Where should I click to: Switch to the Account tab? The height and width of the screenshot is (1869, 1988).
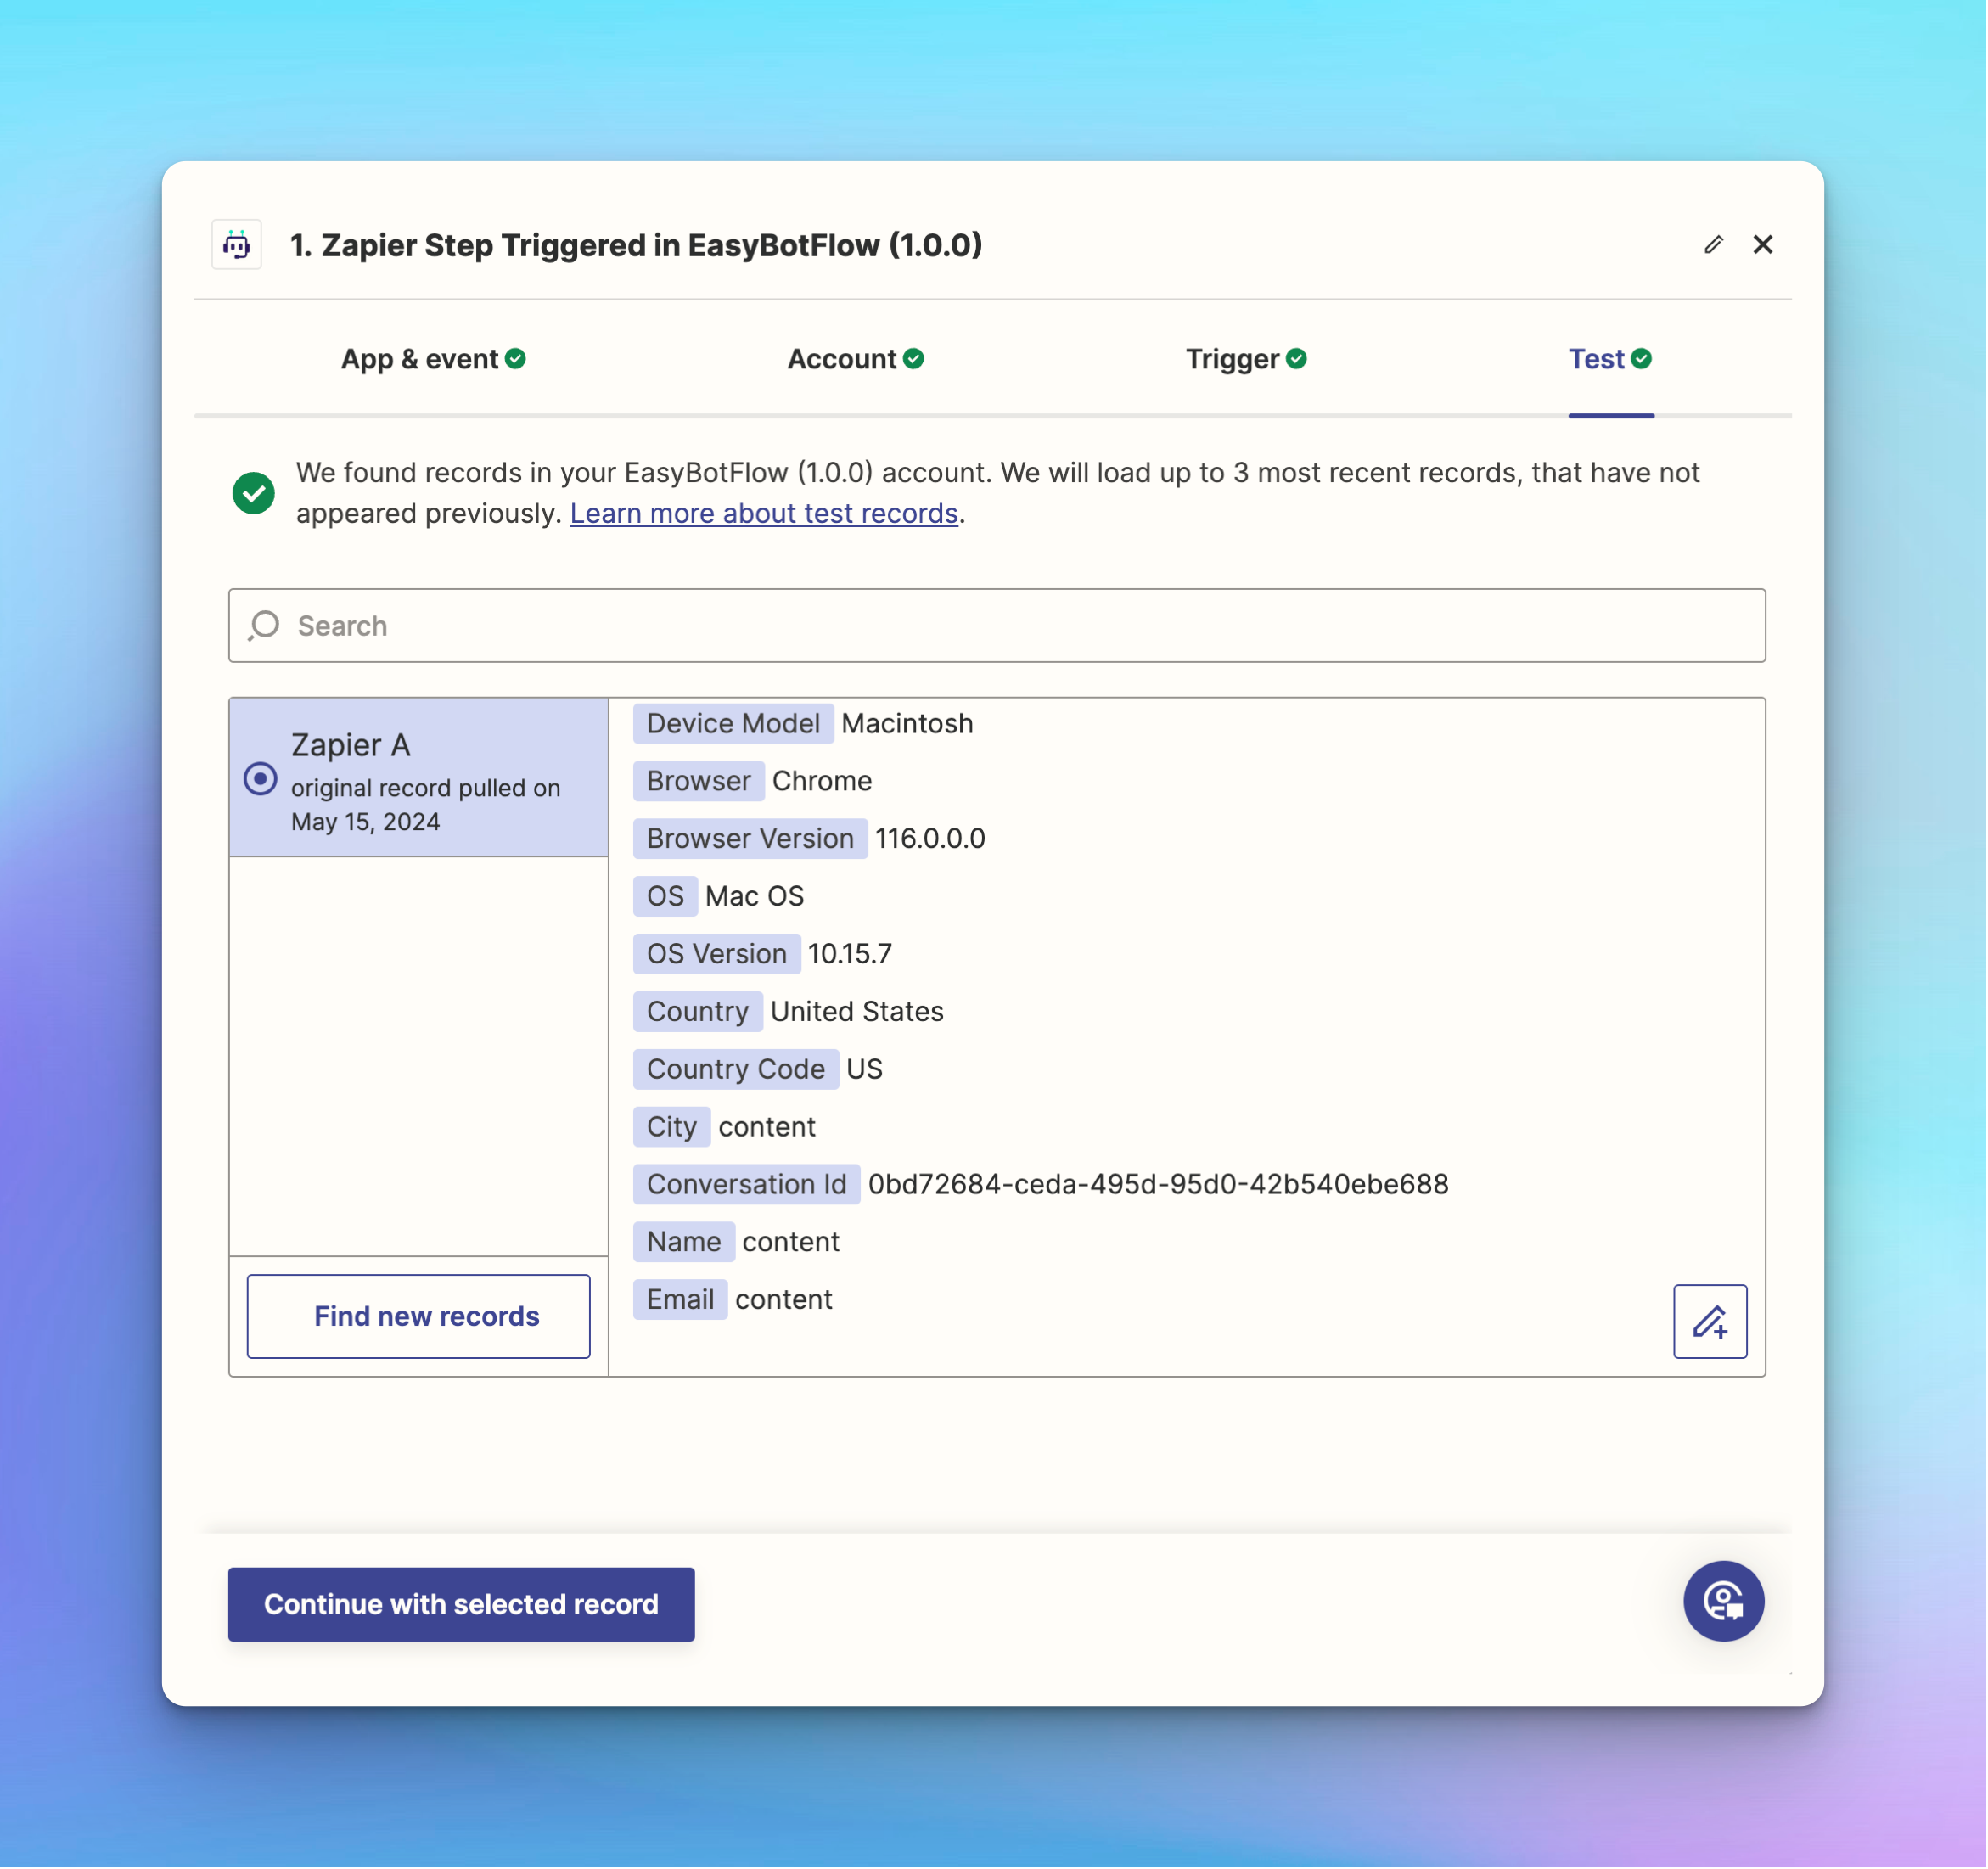point(856,360)
